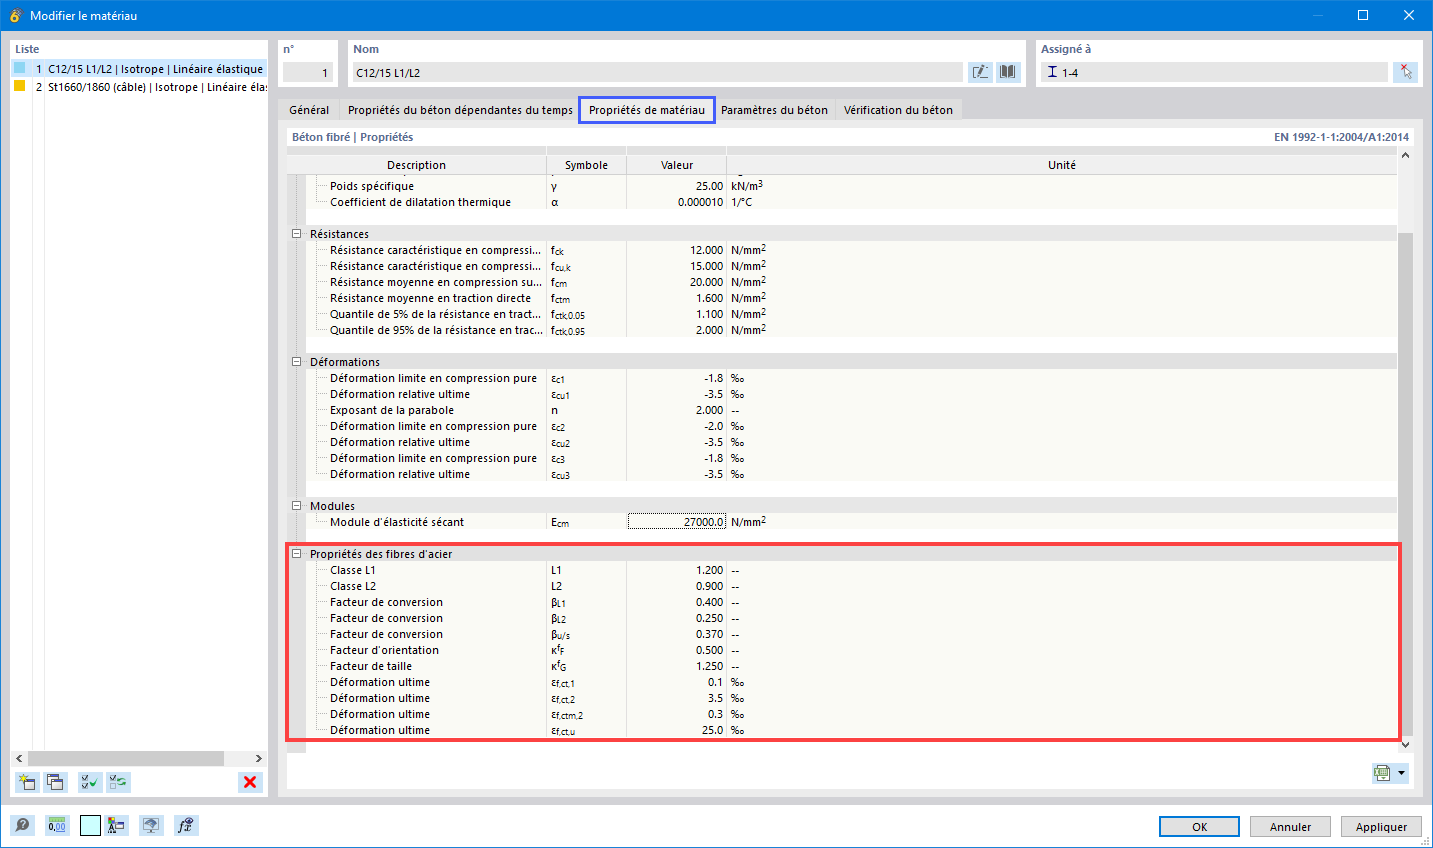This screenshot has width=1433, height=848.
Task: Collapse the Propriétés des fibres d'acier section
Action: tap(295, 553)
